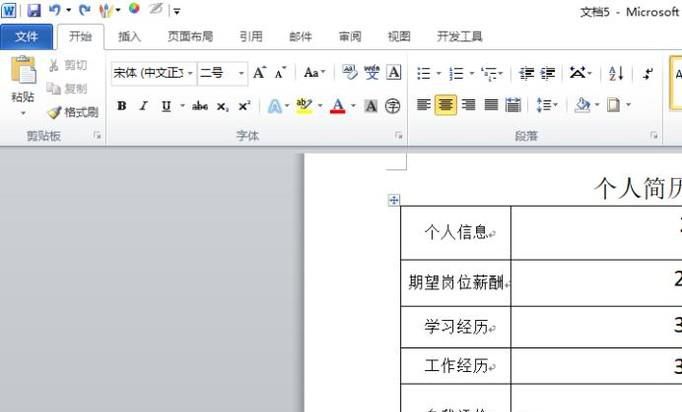The width and height of the screenshot is (682, 412).
Task: Click the table move handle
Action: 393,200
